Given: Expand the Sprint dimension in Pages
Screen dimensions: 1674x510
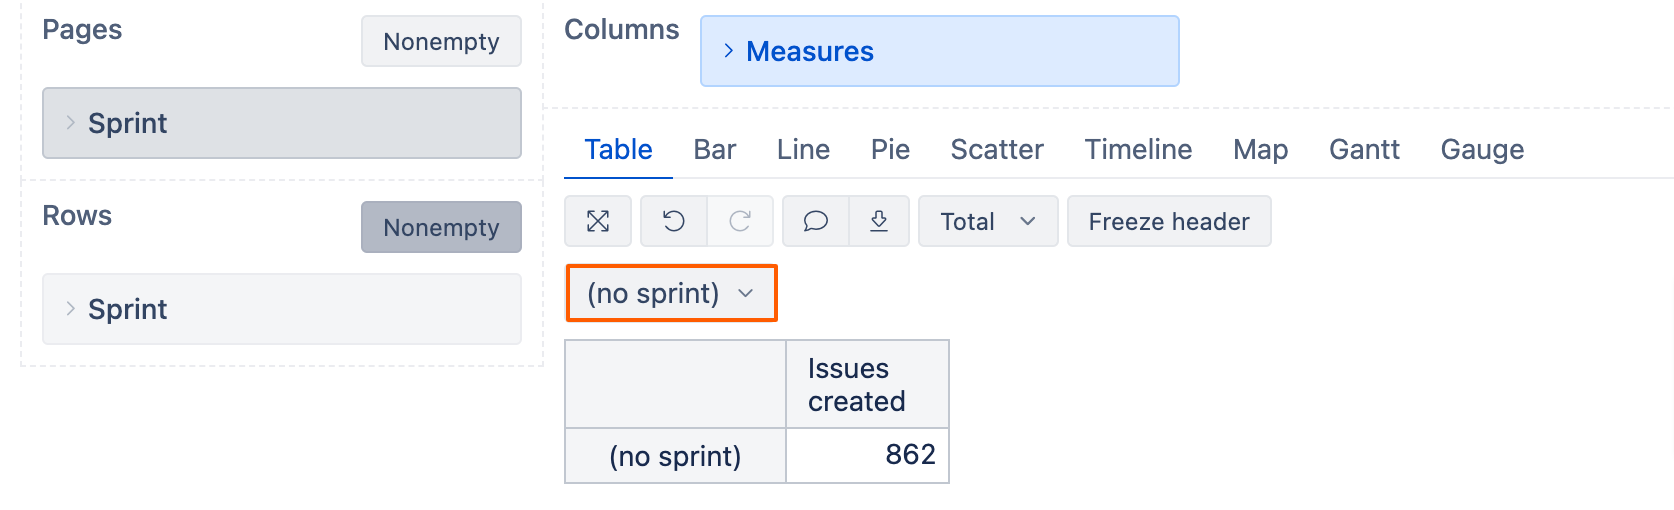Looking at the screenshot, I should [x=282, y=123].
